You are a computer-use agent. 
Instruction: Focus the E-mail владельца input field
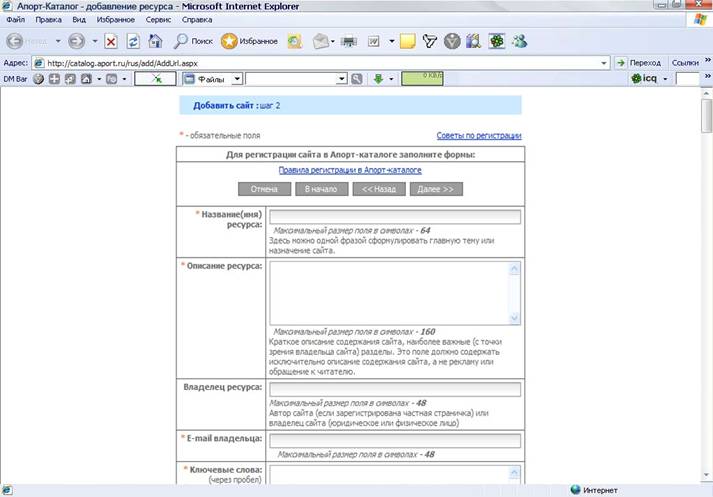pos(395,441)
